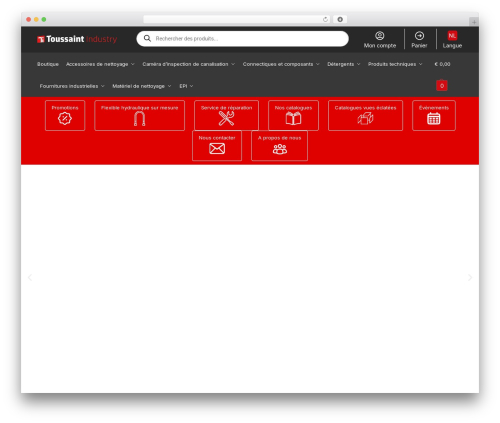Screen dimensions: 500x423
Task: Click Nos catalogues label
Action: click(x=293, y=108)
